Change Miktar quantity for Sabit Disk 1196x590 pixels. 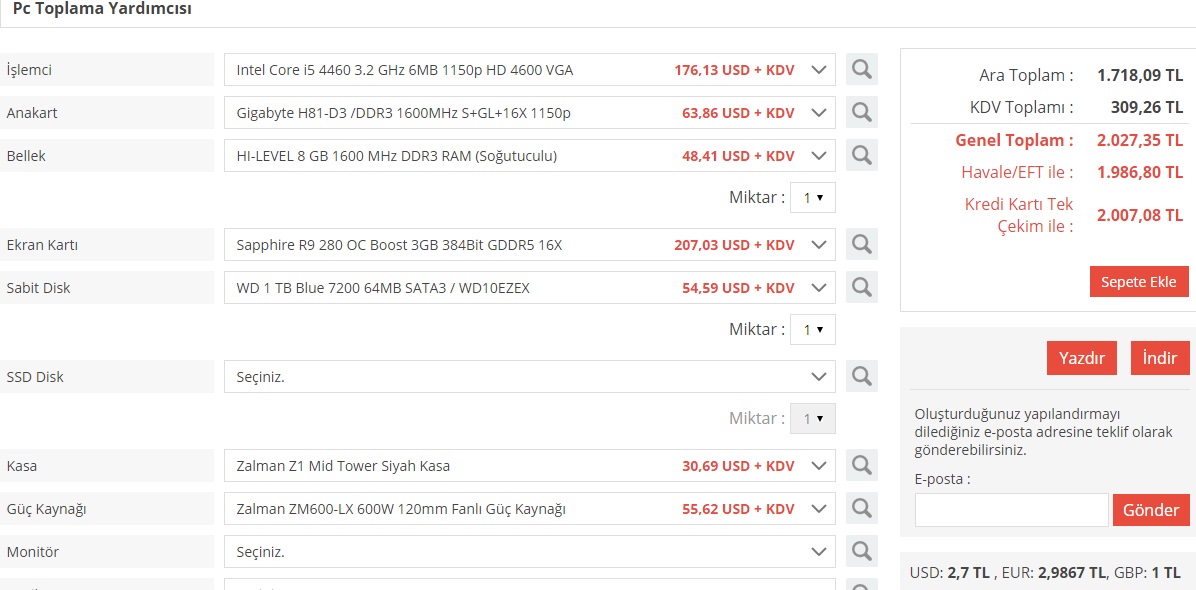coord(812,329)
